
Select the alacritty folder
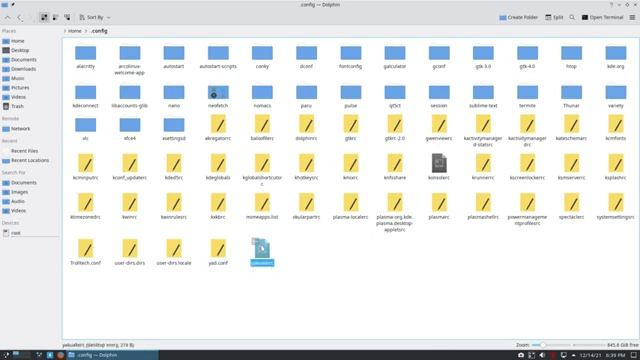point(85,57)
